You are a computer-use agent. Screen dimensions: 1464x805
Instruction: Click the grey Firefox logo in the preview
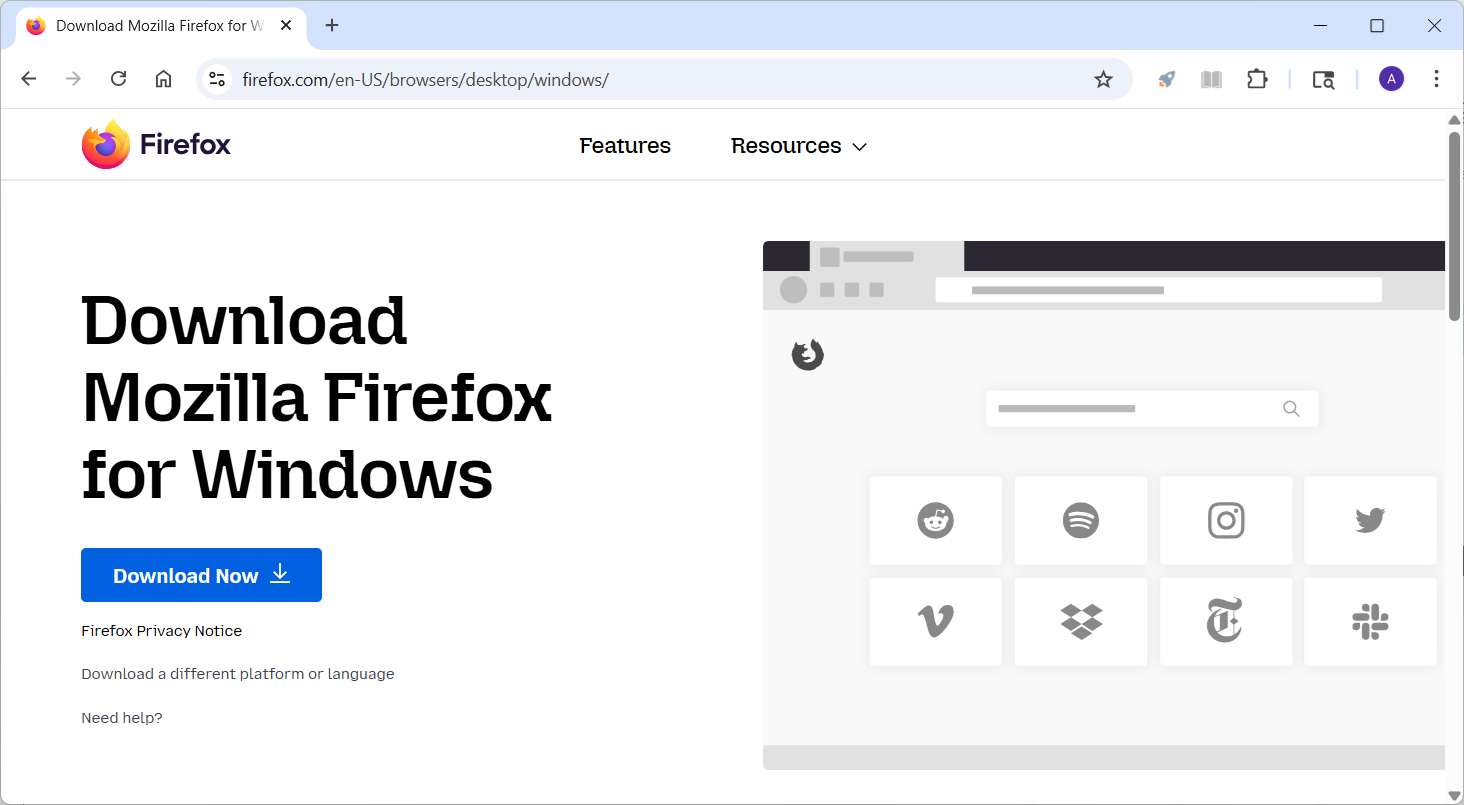click(808, 354)
